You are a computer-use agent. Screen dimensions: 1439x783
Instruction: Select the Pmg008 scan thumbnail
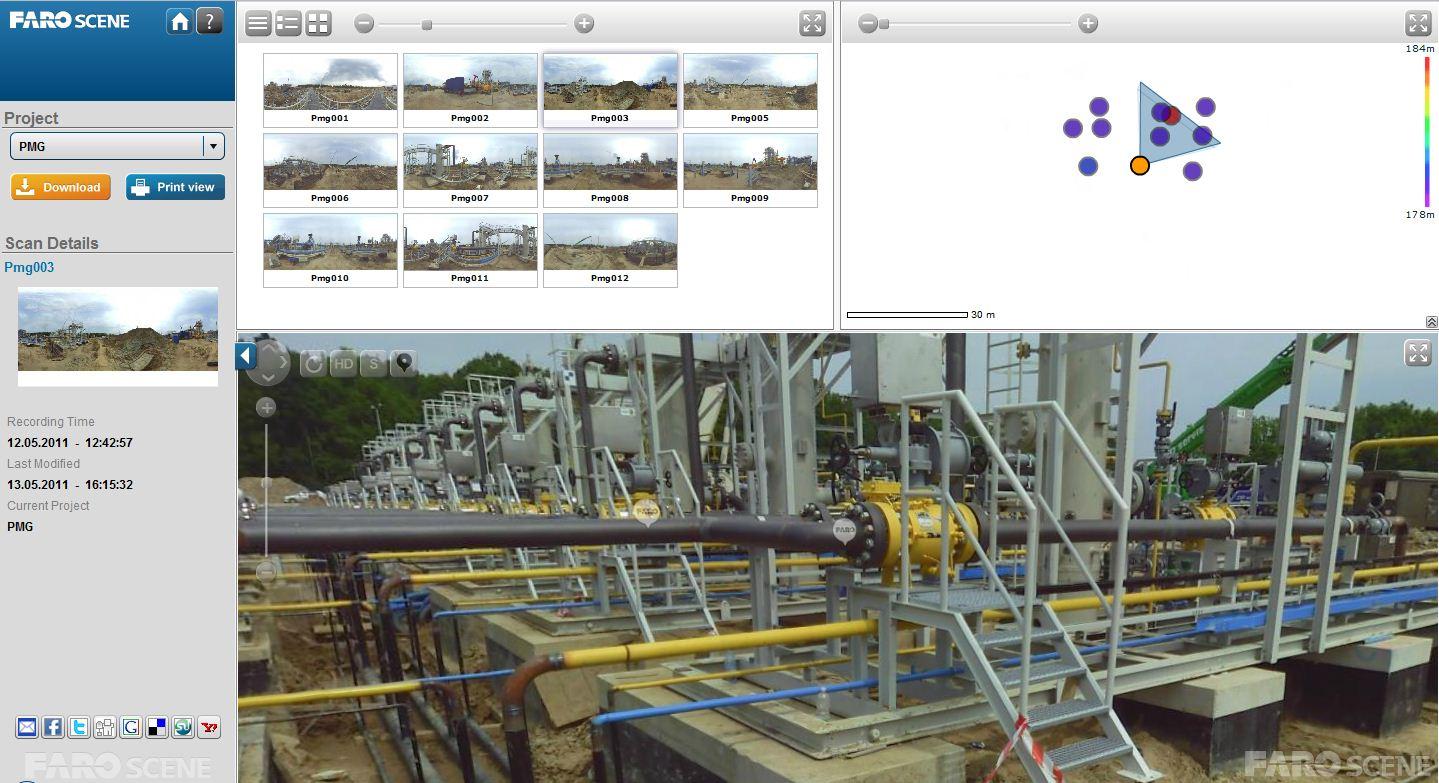pos(610,170)
